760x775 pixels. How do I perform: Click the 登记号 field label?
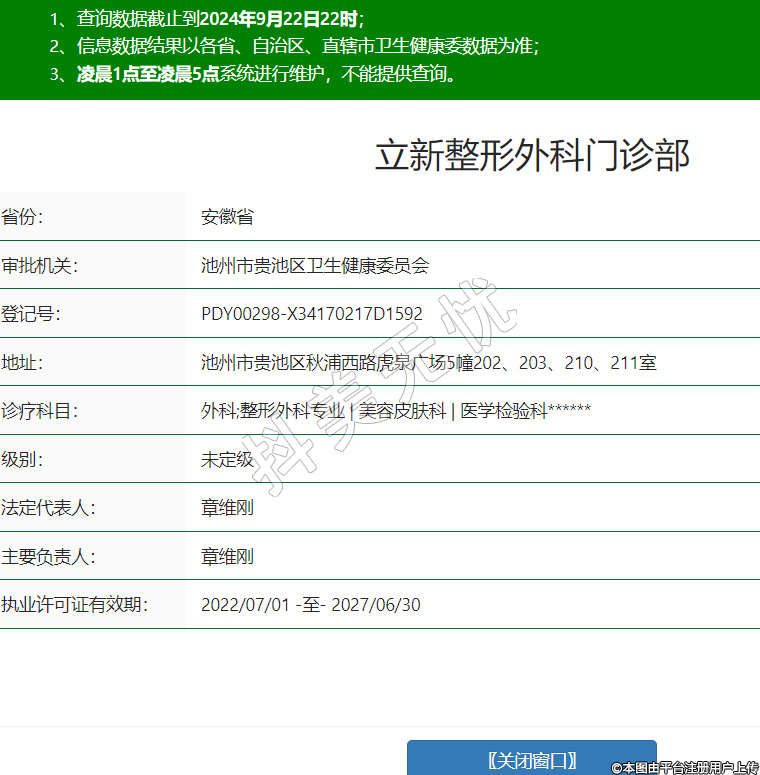(31, 314)
